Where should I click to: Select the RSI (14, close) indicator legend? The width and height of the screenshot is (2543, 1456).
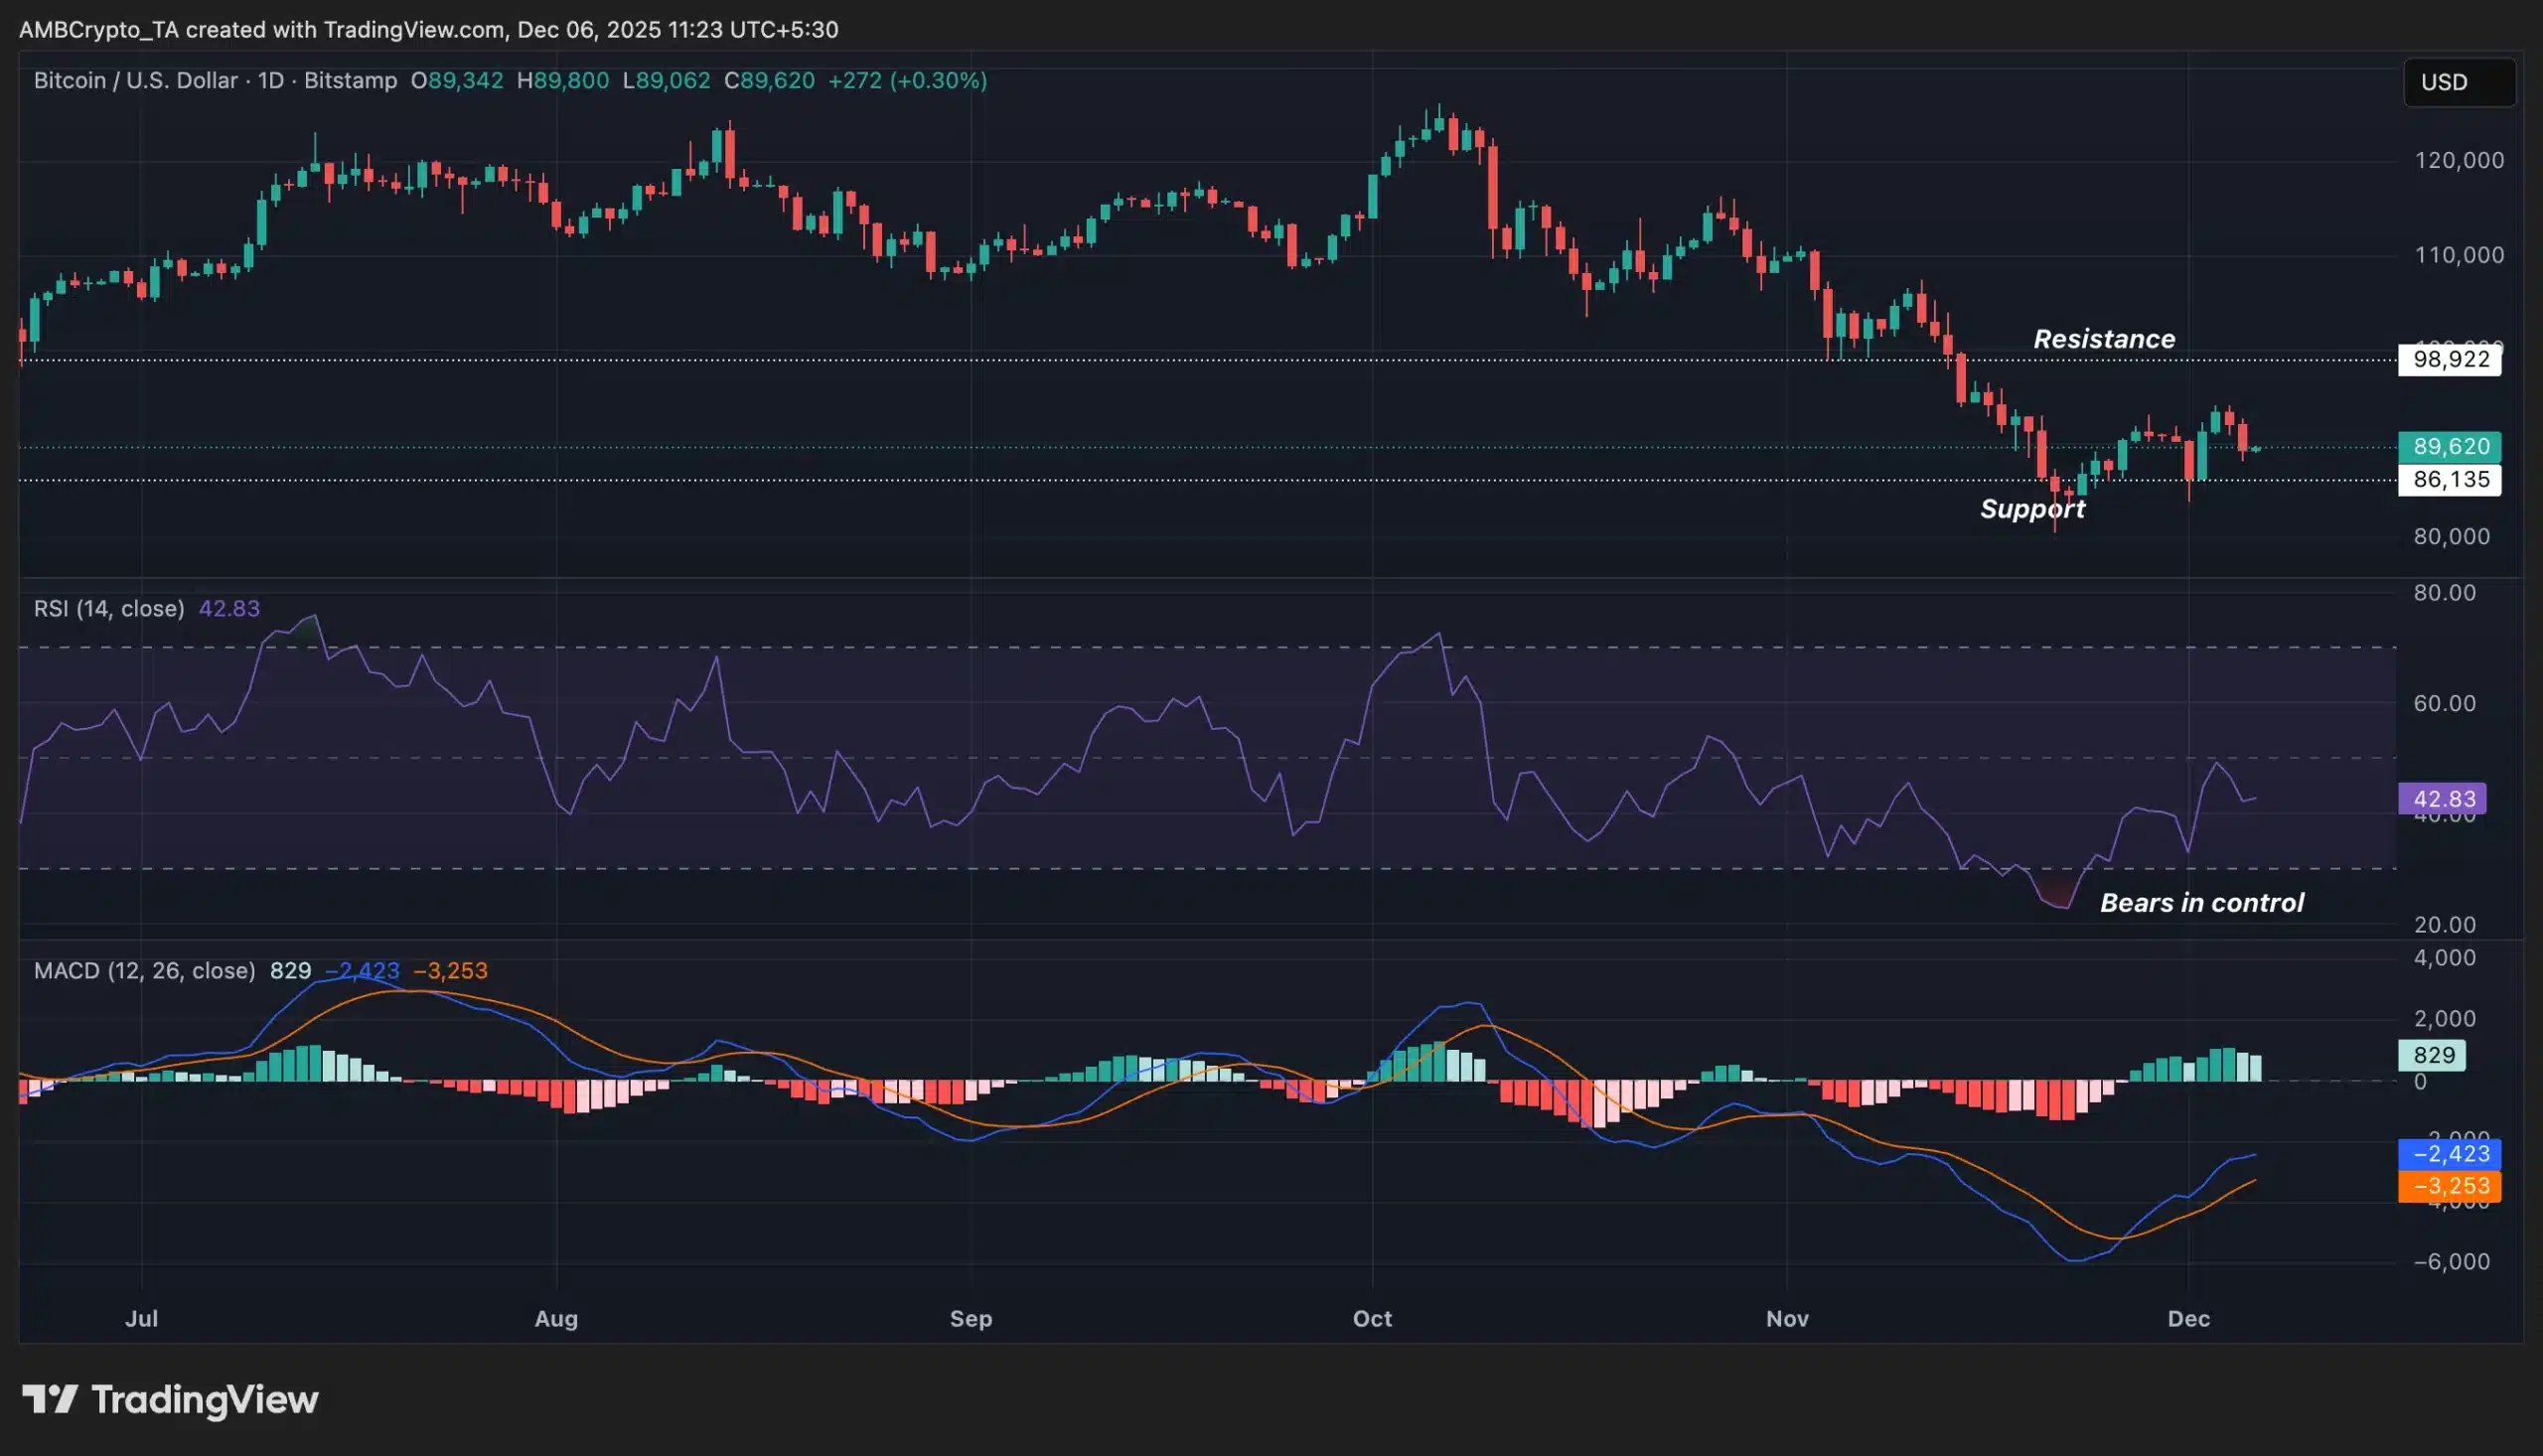tap(108, 608)
